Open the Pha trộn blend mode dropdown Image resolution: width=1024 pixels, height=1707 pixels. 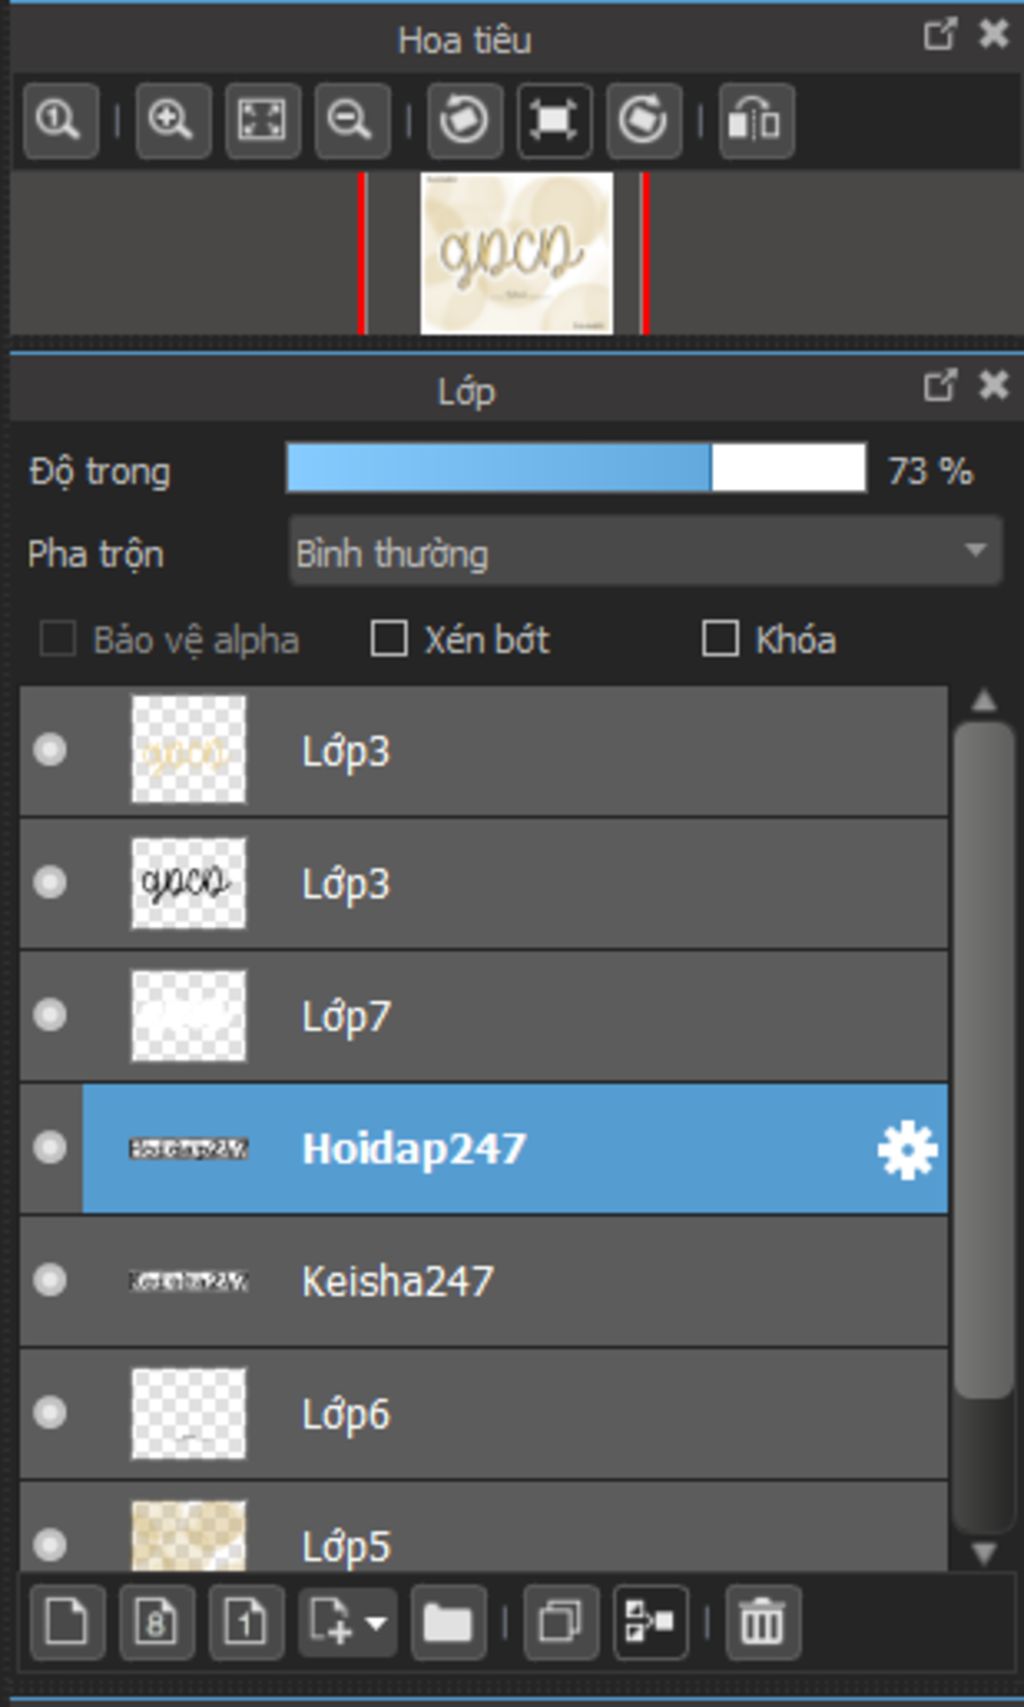click(645, 552)
